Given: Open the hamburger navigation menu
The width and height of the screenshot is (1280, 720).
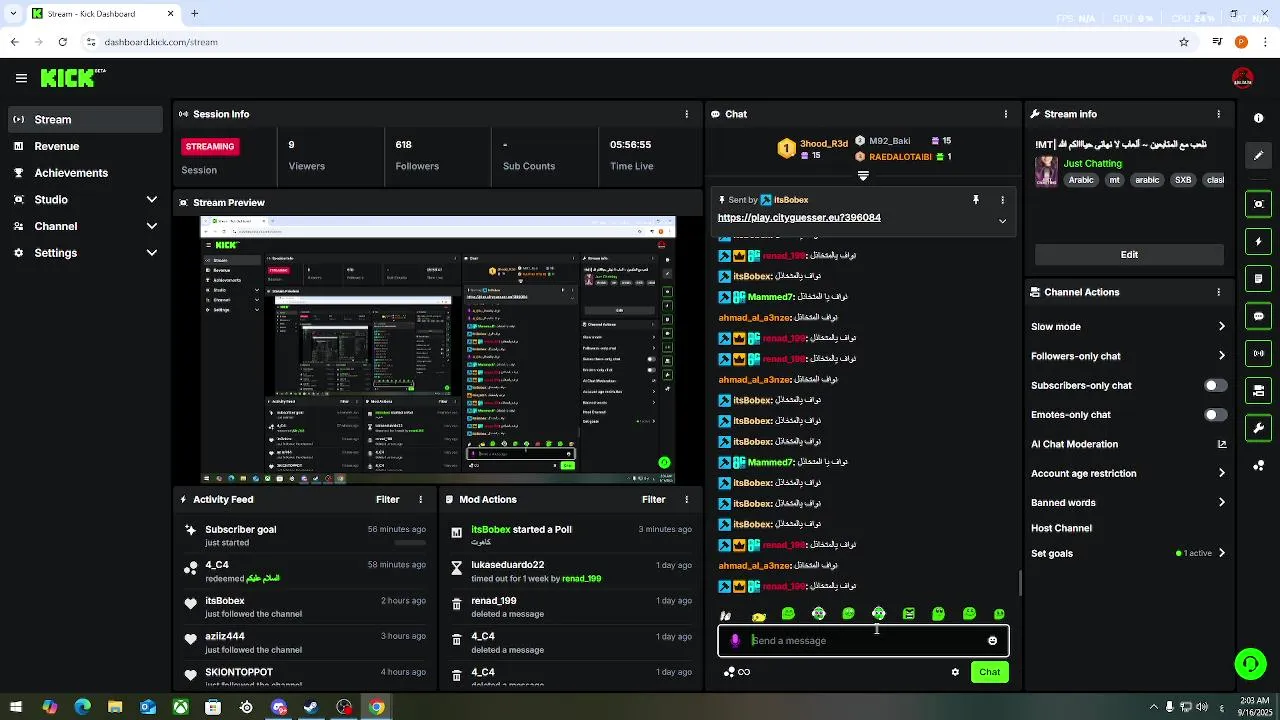Looking at the screenshot, I should coord(21,78).
